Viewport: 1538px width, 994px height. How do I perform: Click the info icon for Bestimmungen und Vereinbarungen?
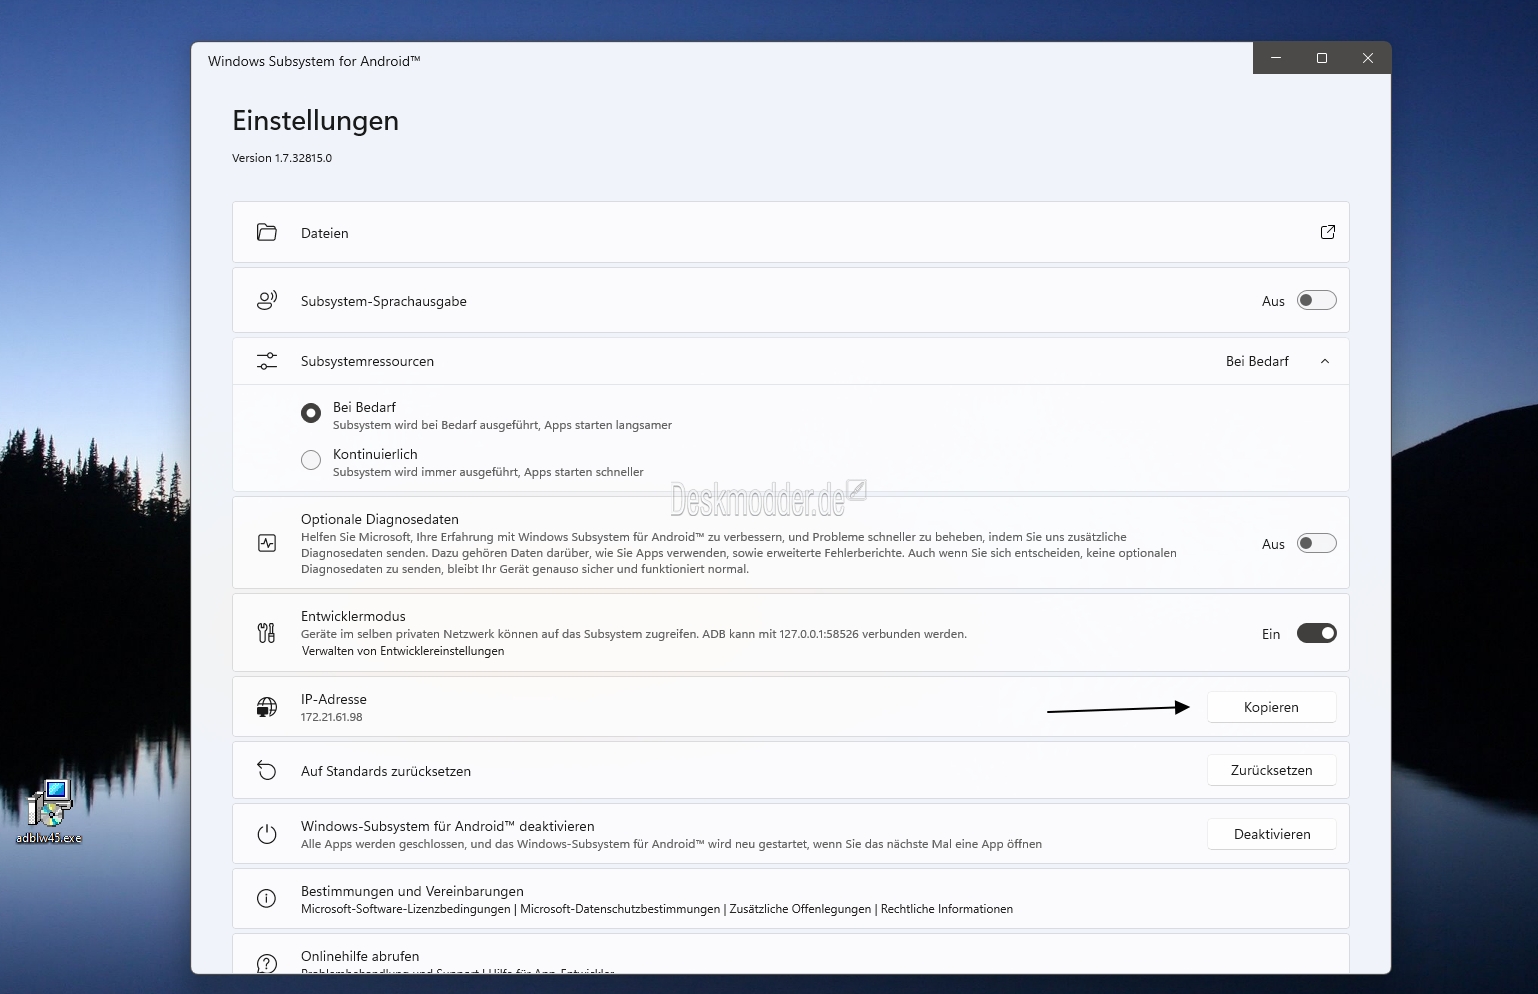coord(267,898)
